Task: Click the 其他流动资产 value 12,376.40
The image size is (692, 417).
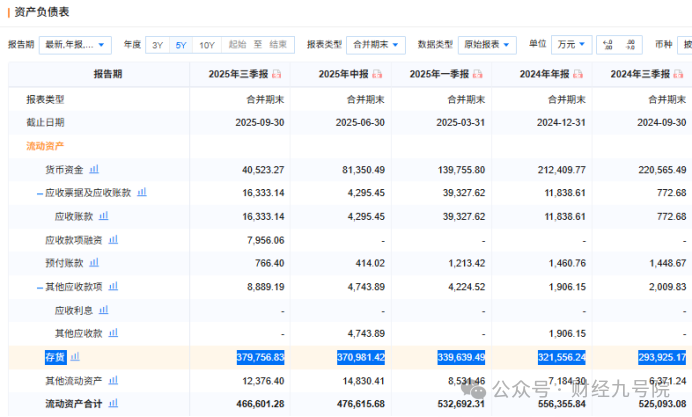Action: [263, 381]
